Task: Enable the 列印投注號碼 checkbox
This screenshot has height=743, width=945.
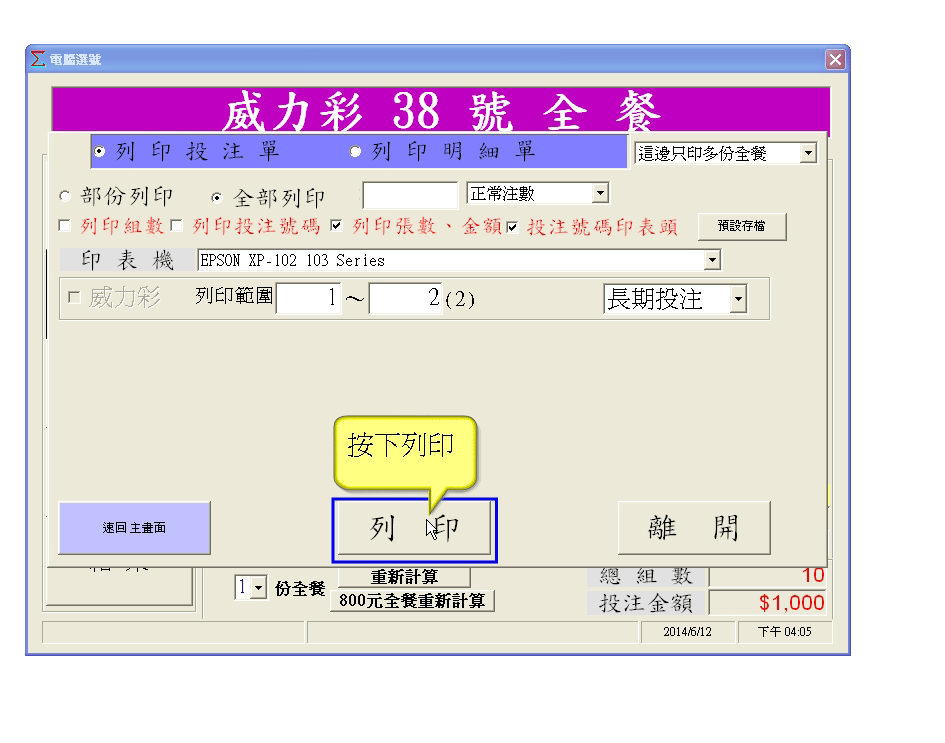Action: [177, 226]
